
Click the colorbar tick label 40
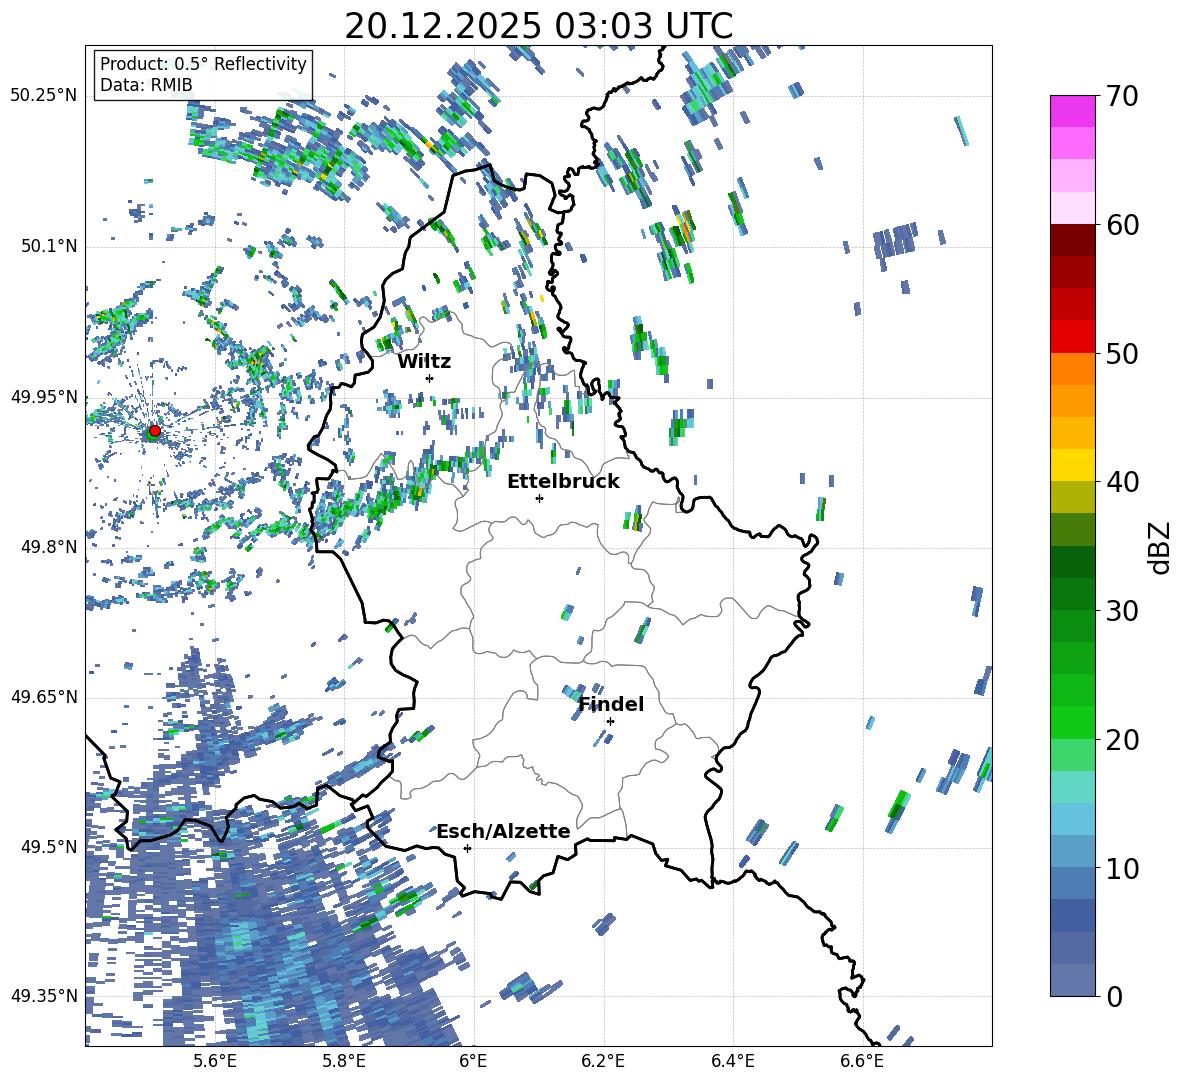[1123, 482]
